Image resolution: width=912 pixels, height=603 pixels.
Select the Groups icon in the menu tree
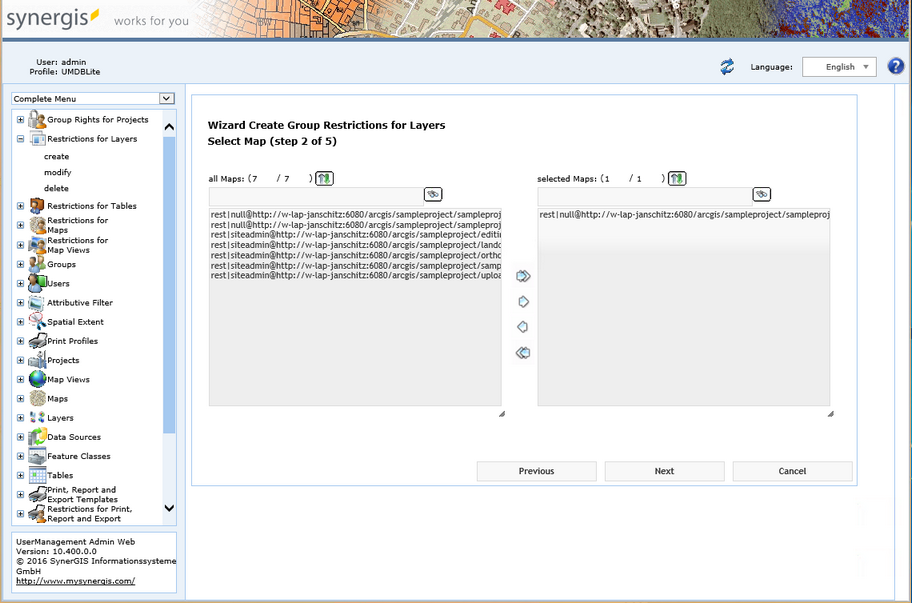(x=36, y=265)
